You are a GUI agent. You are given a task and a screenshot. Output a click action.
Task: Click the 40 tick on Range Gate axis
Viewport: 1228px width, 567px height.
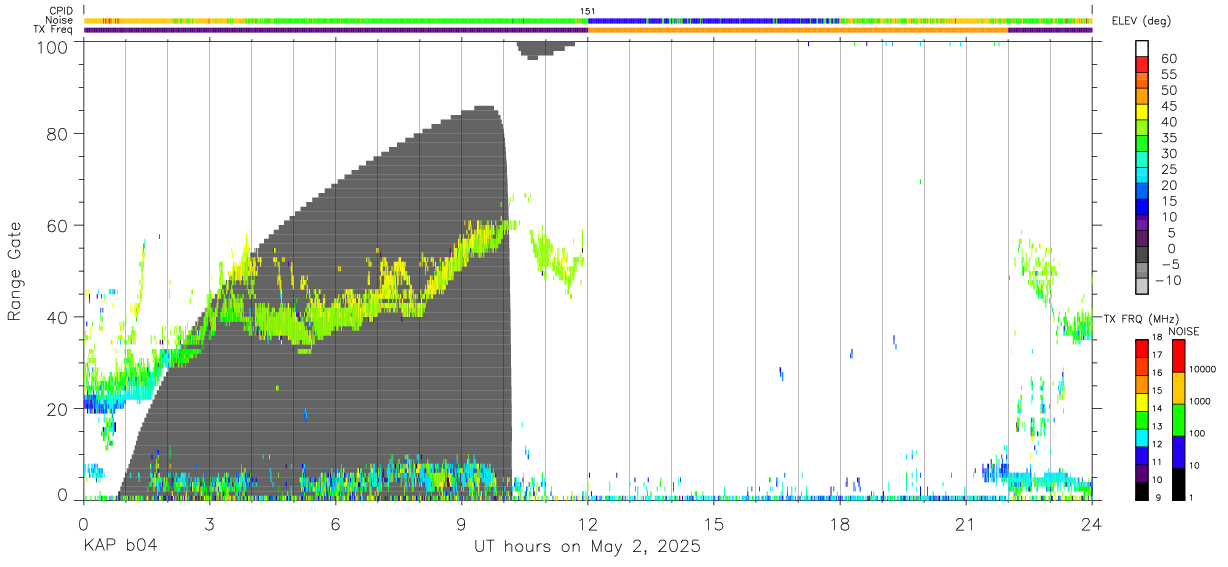(59, 317)
